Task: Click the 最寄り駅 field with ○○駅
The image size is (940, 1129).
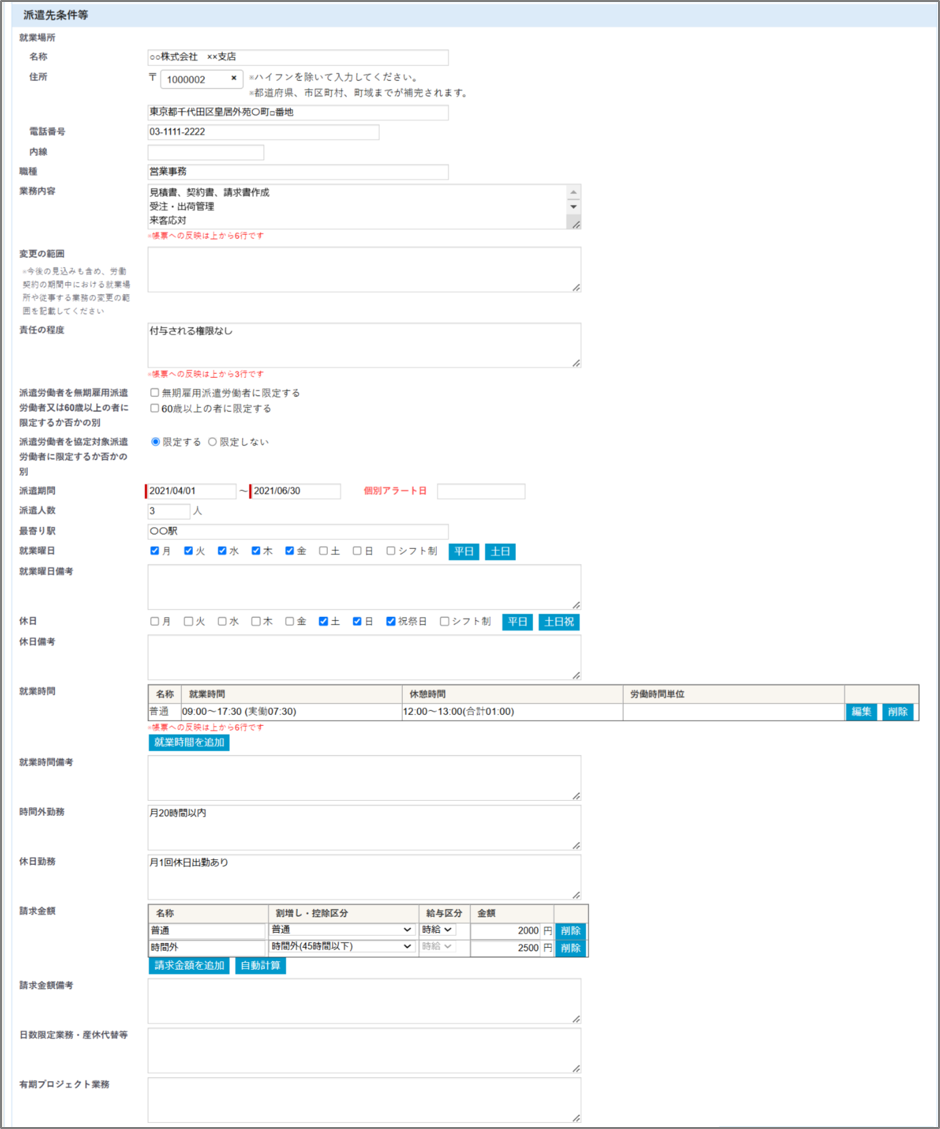Action: [298, 531]
